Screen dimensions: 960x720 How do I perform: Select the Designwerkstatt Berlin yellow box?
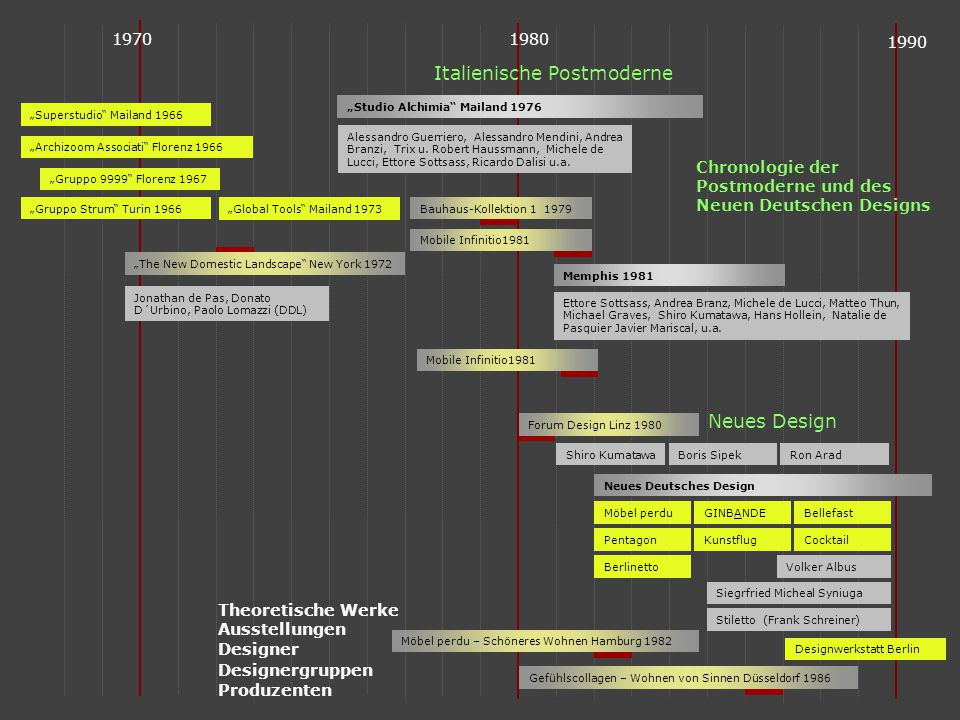865,649
